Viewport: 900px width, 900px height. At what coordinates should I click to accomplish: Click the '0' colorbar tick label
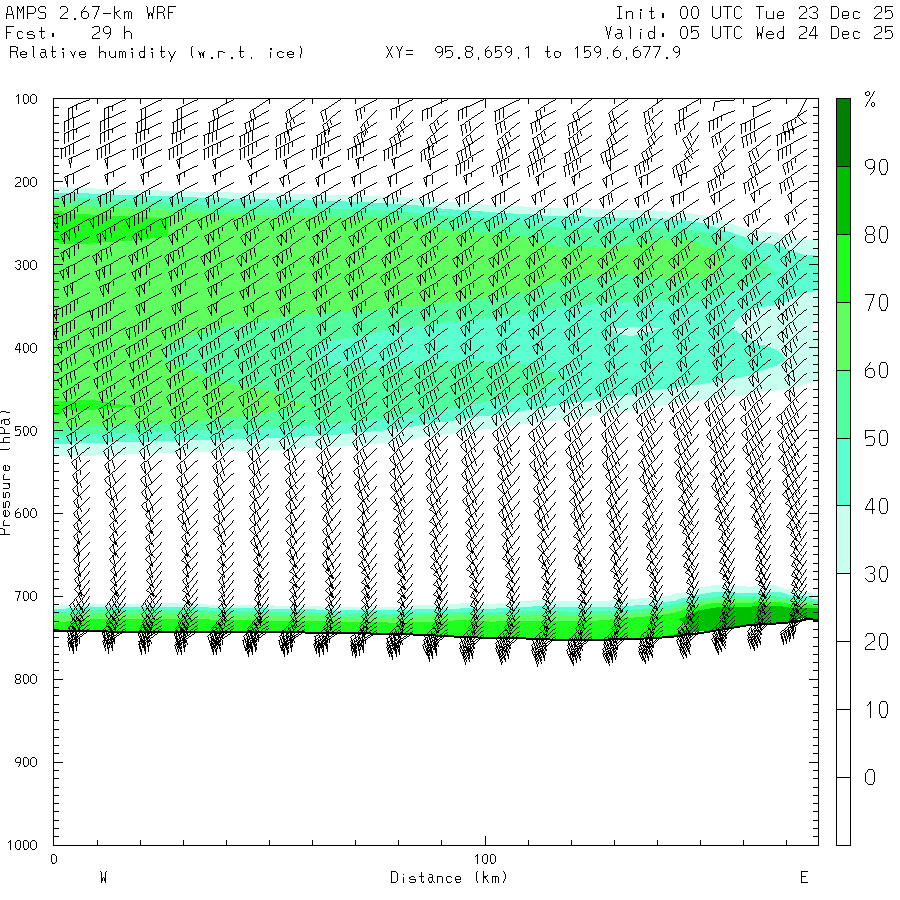pos(870,777)
